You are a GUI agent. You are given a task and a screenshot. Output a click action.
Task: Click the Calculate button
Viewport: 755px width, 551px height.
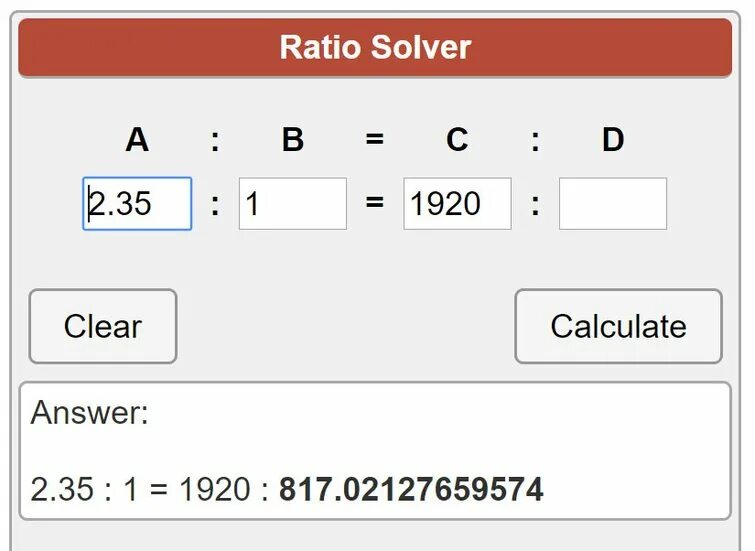tap(618, 326)
